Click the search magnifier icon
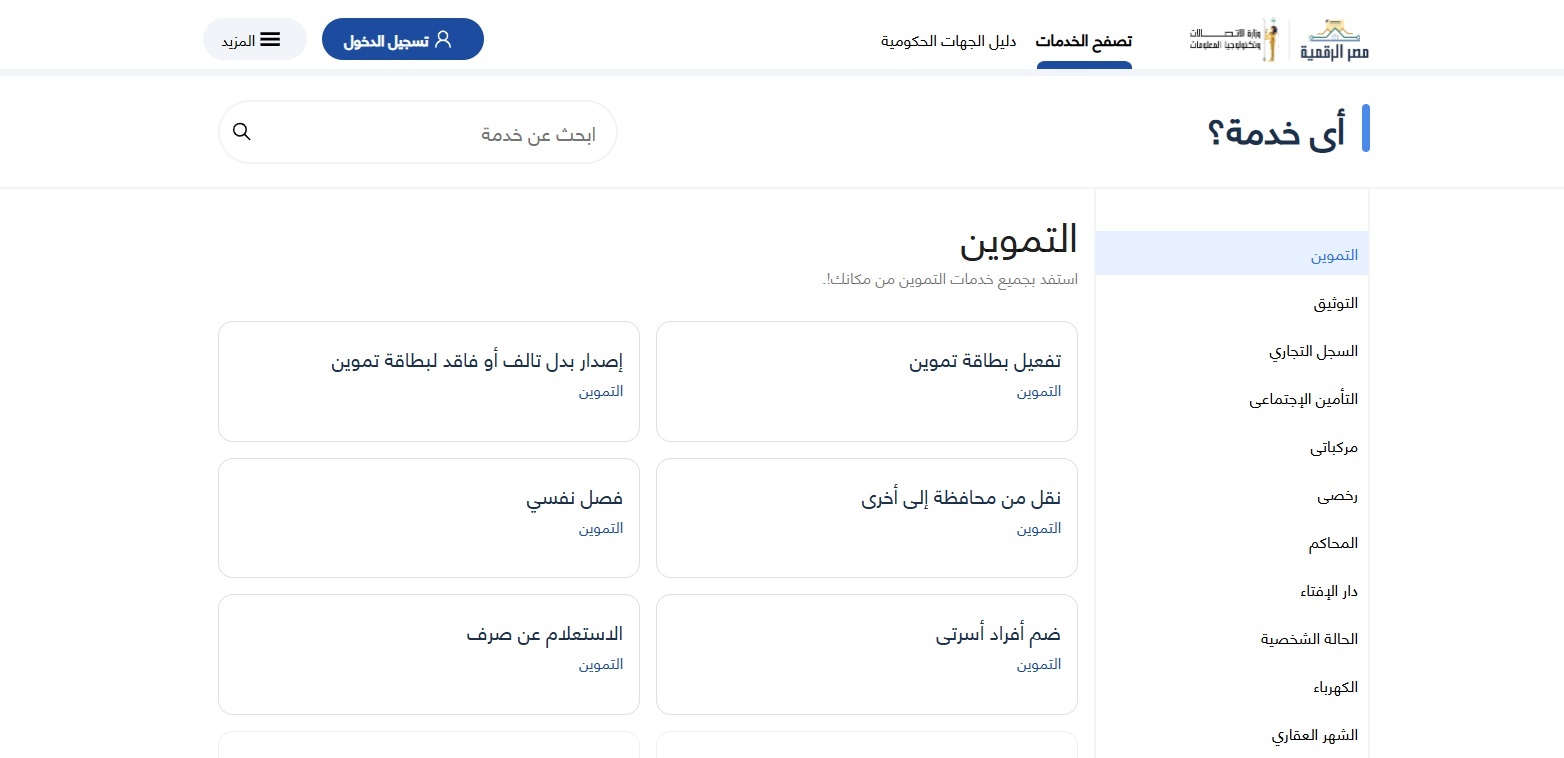 241,132
